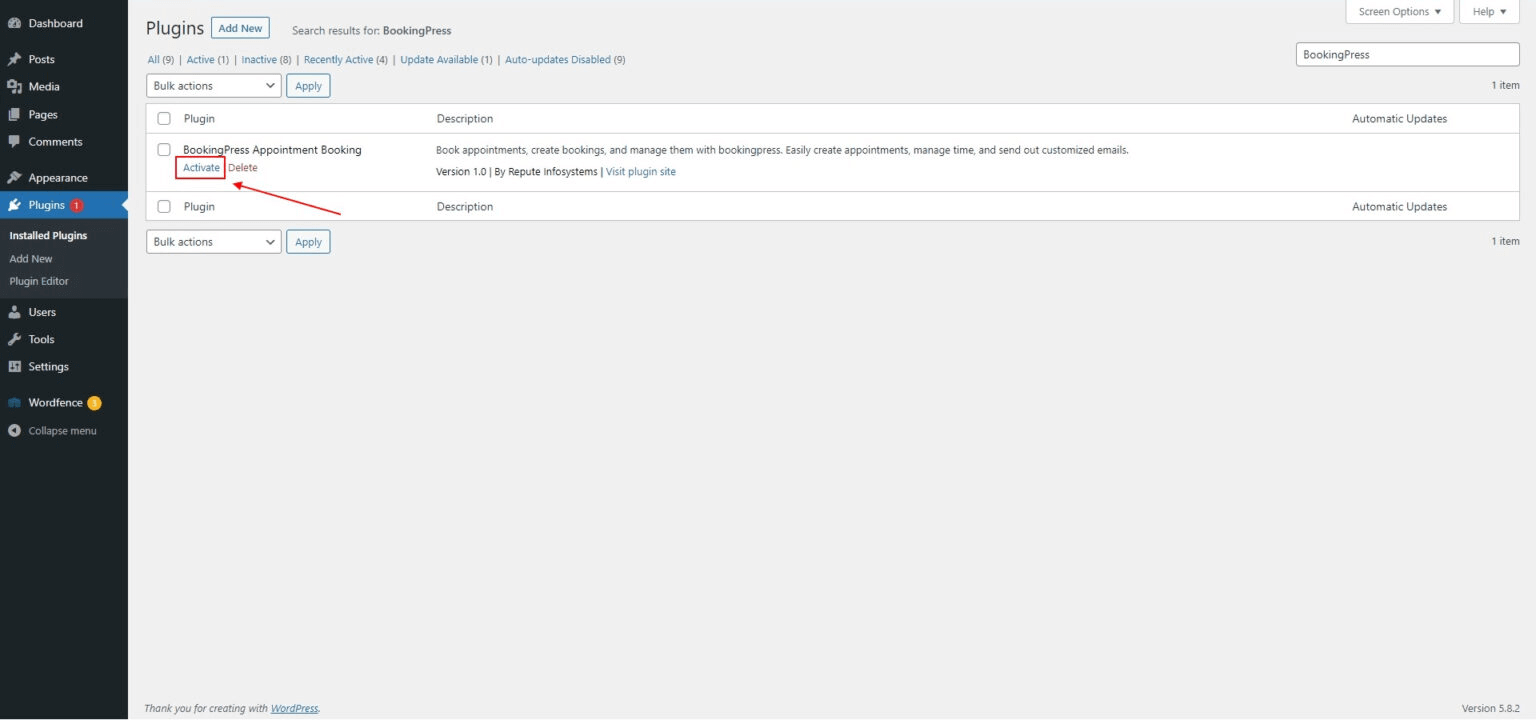Viewport: 1536px width, 720px height.
Task: Click the Plugins plug icon
Action: 14,205
